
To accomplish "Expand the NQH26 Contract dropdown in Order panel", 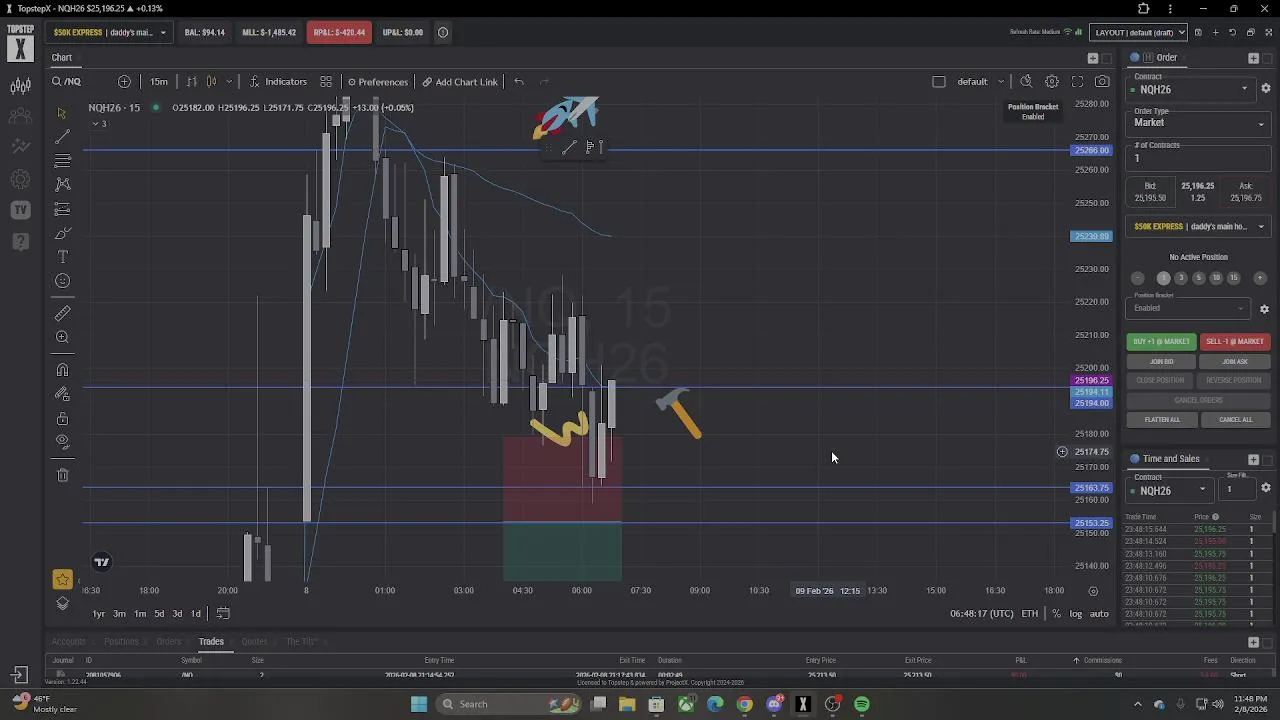I will [x=1192, y=89].
